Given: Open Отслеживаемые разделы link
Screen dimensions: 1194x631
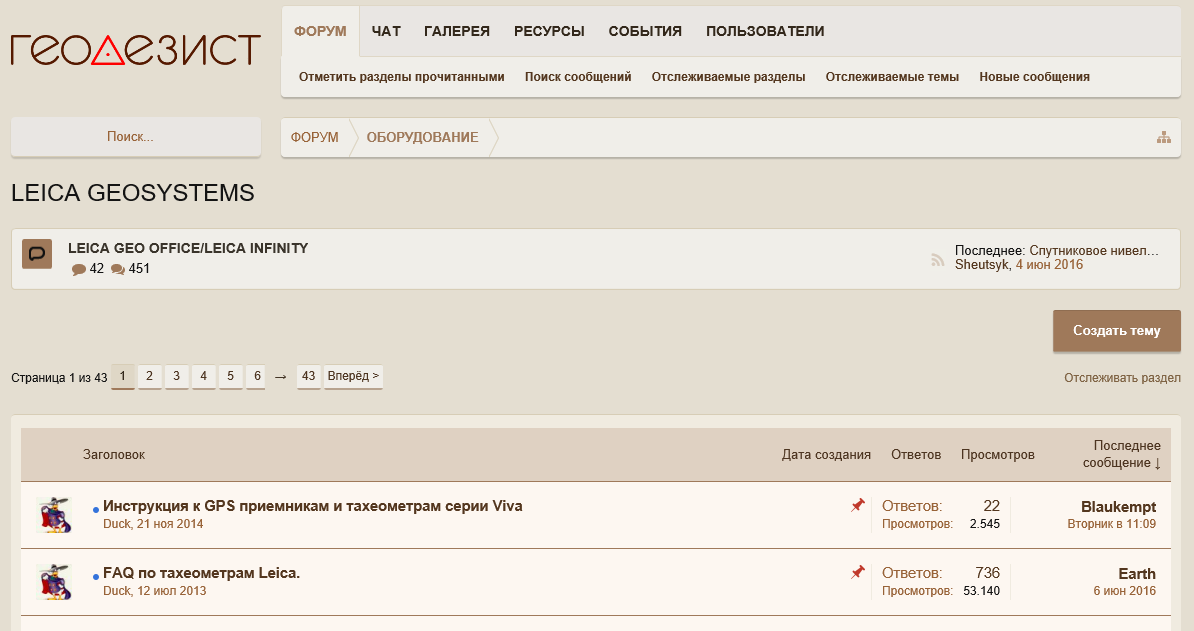Looking at the screenshot, I should (x=728, y=77).
